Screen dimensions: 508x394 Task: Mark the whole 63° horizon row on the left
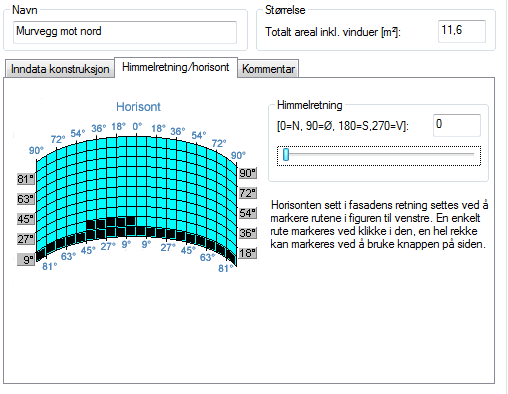point(26,199)
